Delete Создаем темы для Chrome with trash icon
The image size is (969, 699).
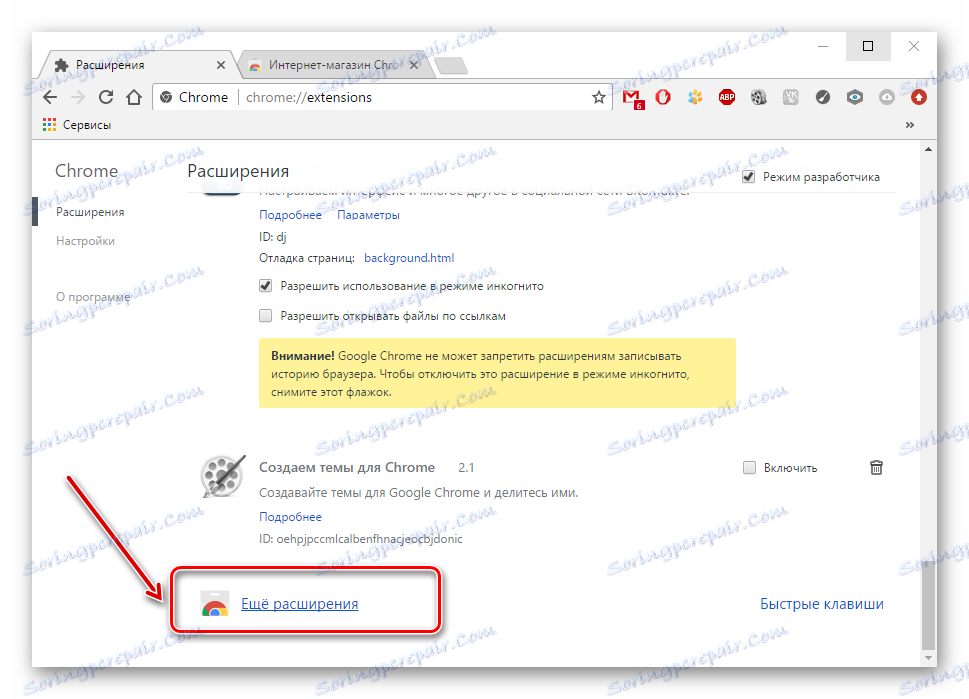point(876,467)
